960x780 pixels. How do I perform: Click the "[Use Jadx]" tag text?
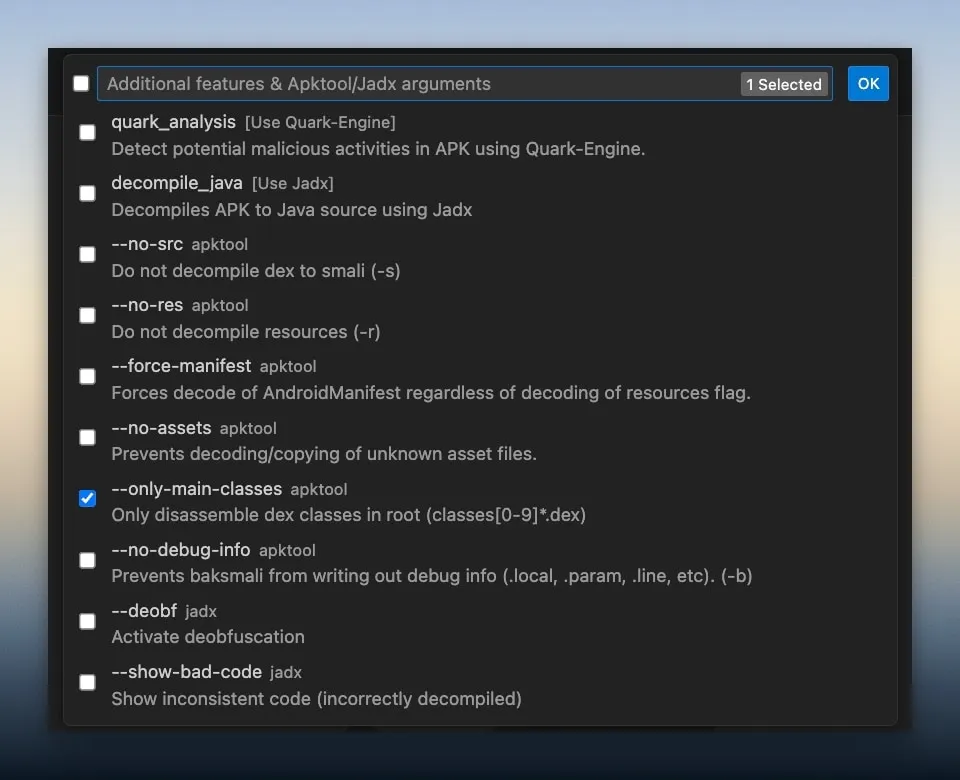coord(292,184)
